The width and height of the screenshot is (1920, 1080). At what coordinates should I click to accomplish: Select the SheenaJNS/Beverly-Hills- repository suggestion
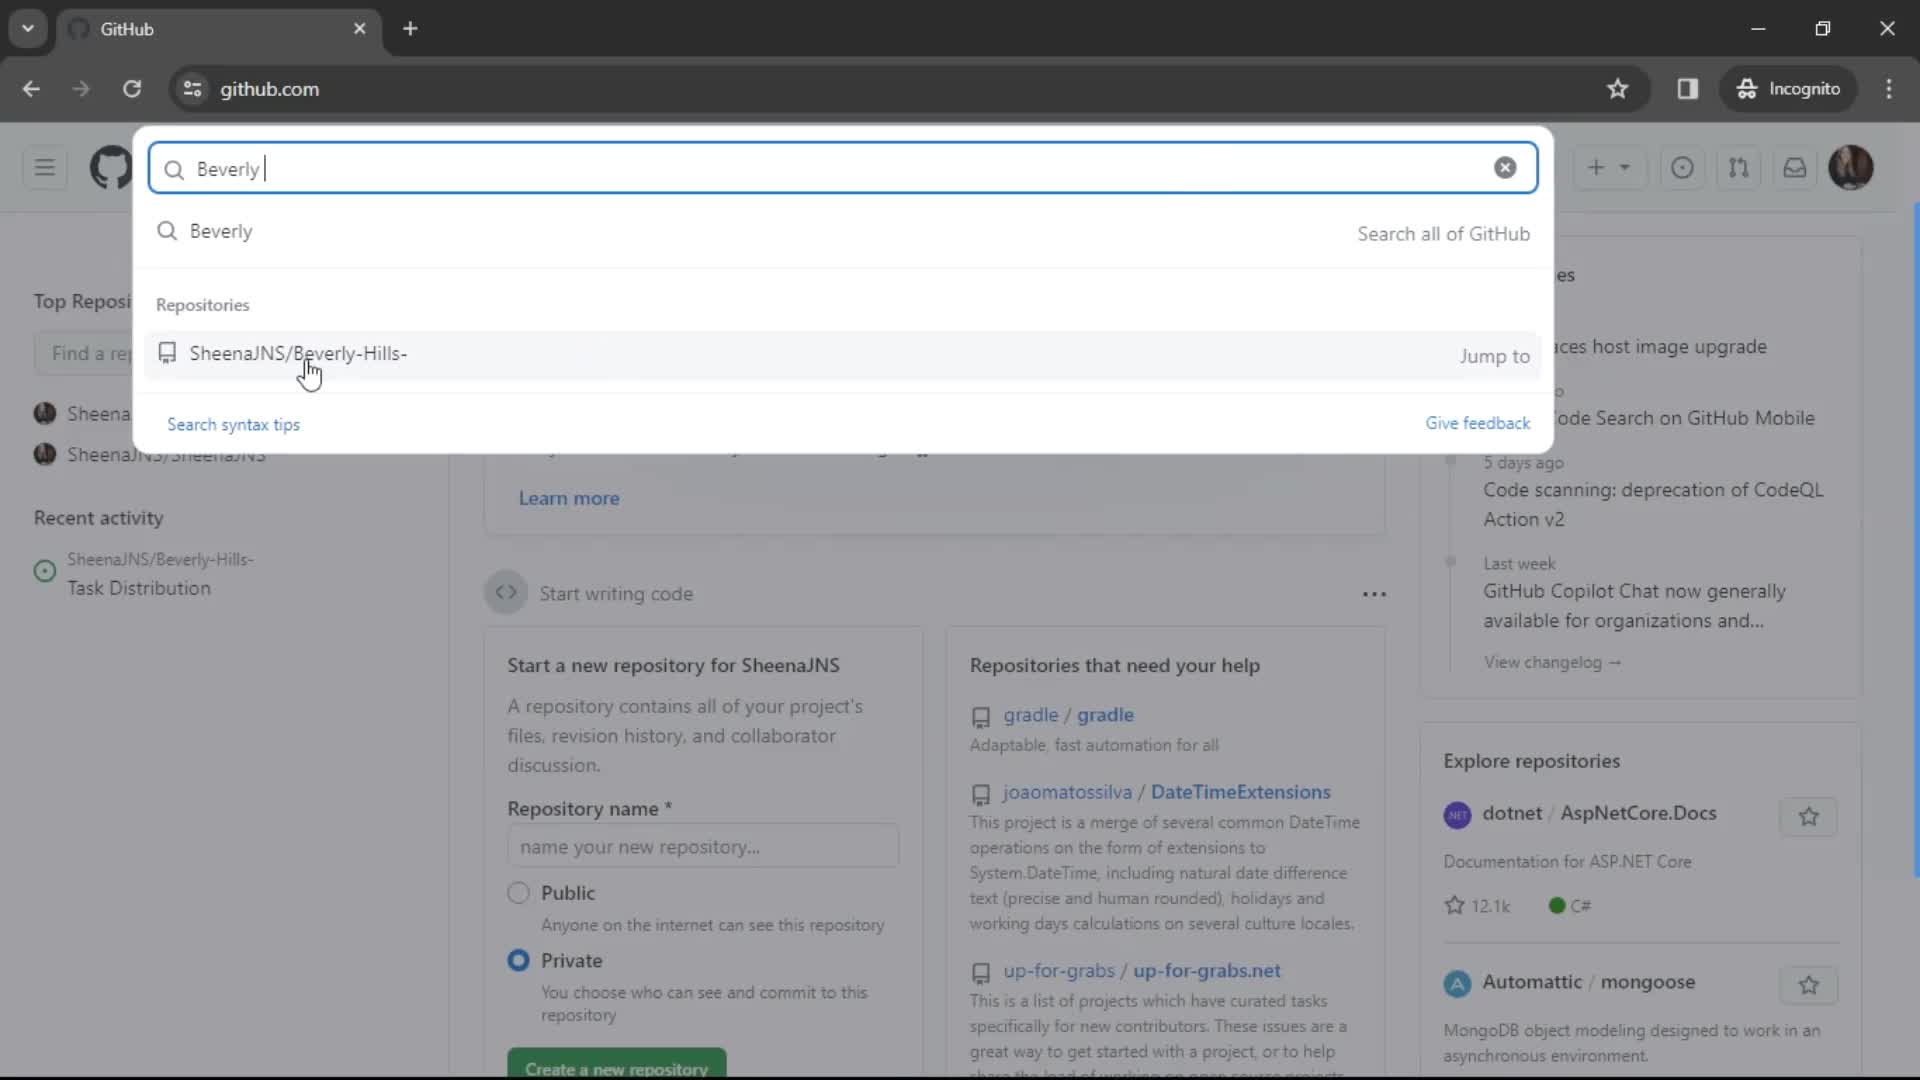pos(842,354)
